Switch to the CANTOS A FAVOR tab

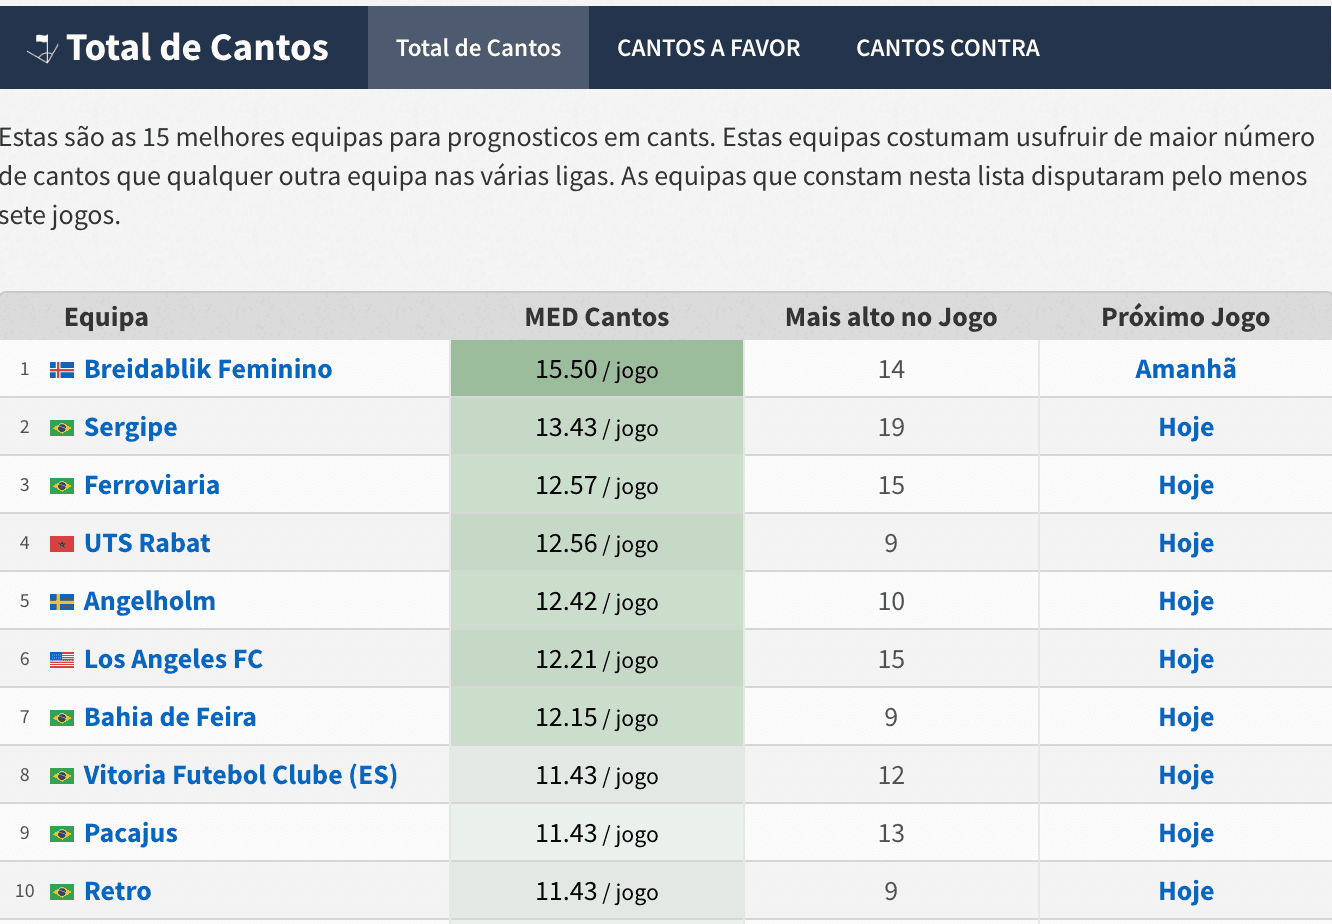pyautogui.click(x=709, y=48)
